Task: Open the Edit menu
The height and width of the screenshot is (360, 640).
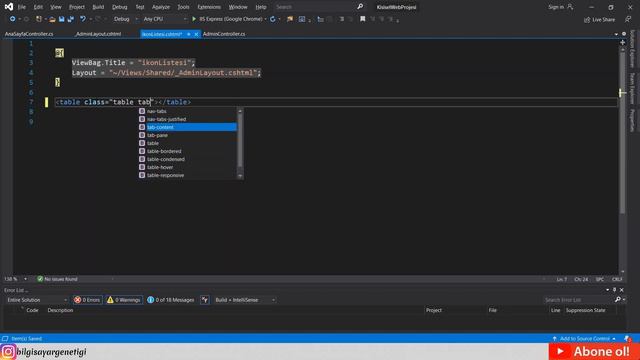Action: 38,7
